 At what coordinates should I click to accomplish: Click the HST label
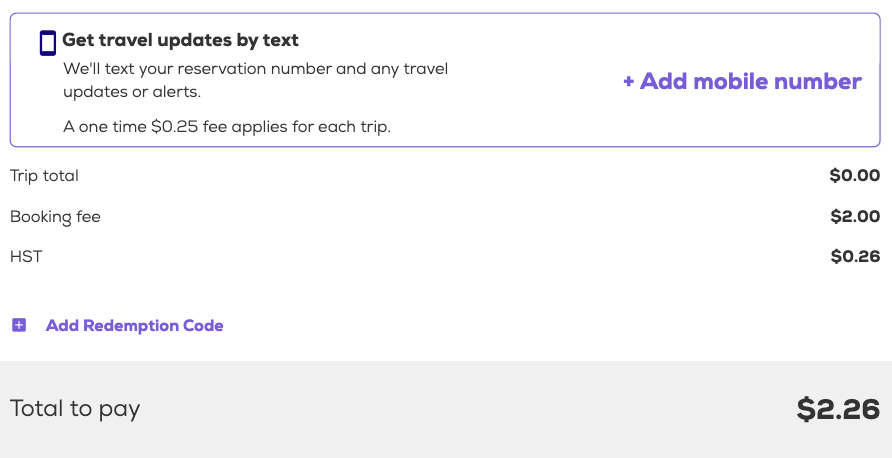click(x=26, y=256)
